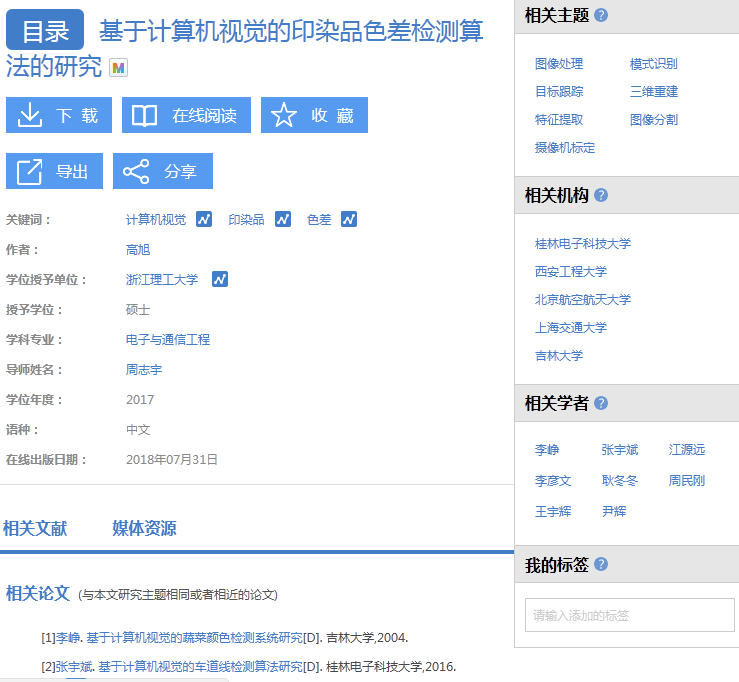Open related topic 目标跟踪
The height and width of the screenshot is (682, 739).
559,91
